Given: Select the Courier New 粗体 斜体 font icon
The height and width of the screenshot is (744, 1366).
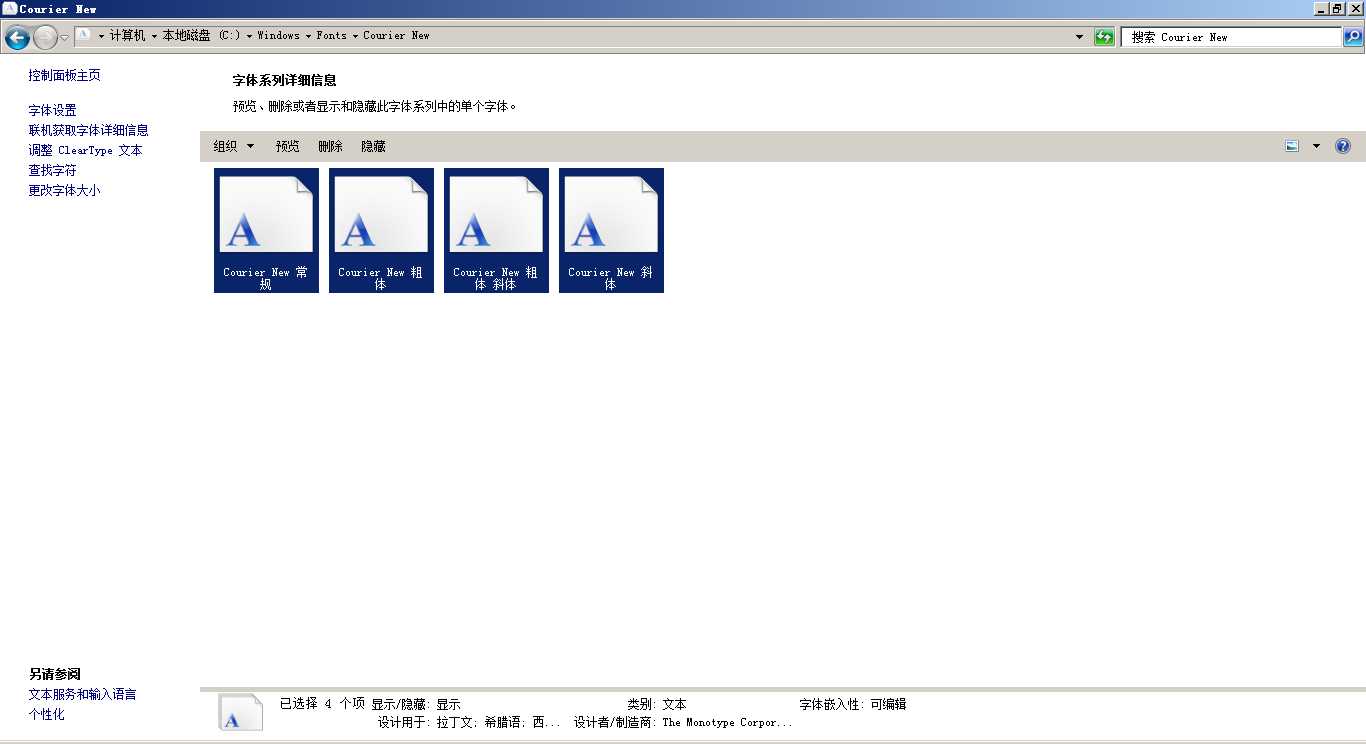Looking at the screenshot, I should tap(496, 230).
